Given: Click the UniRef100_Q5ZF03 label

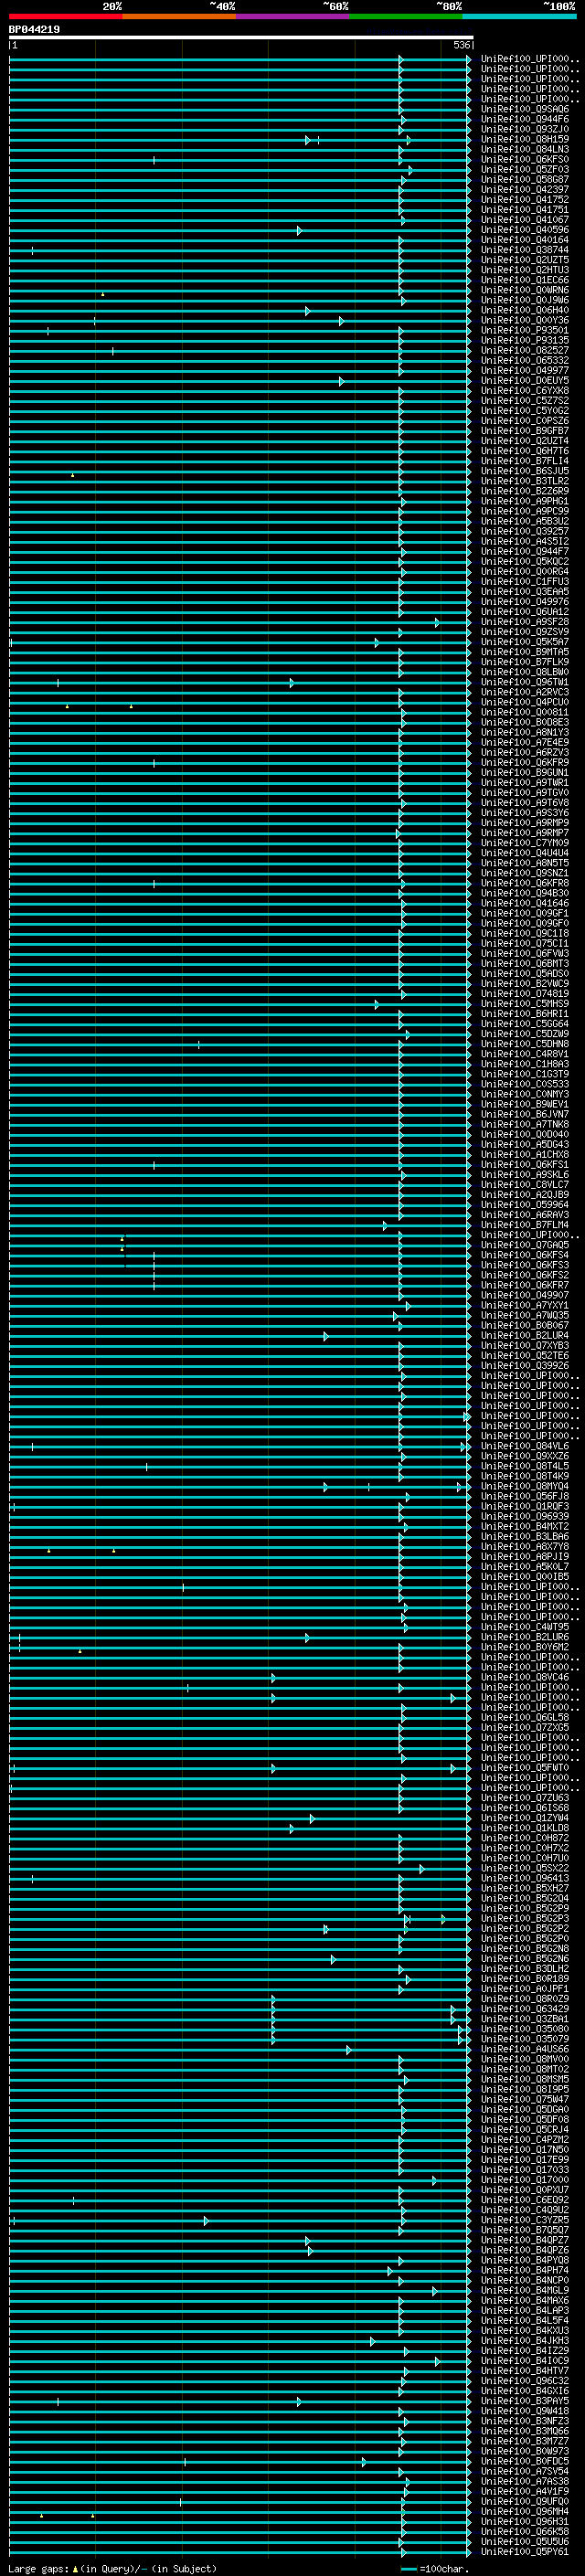Looking at the screenshot, I should point(525,169).
